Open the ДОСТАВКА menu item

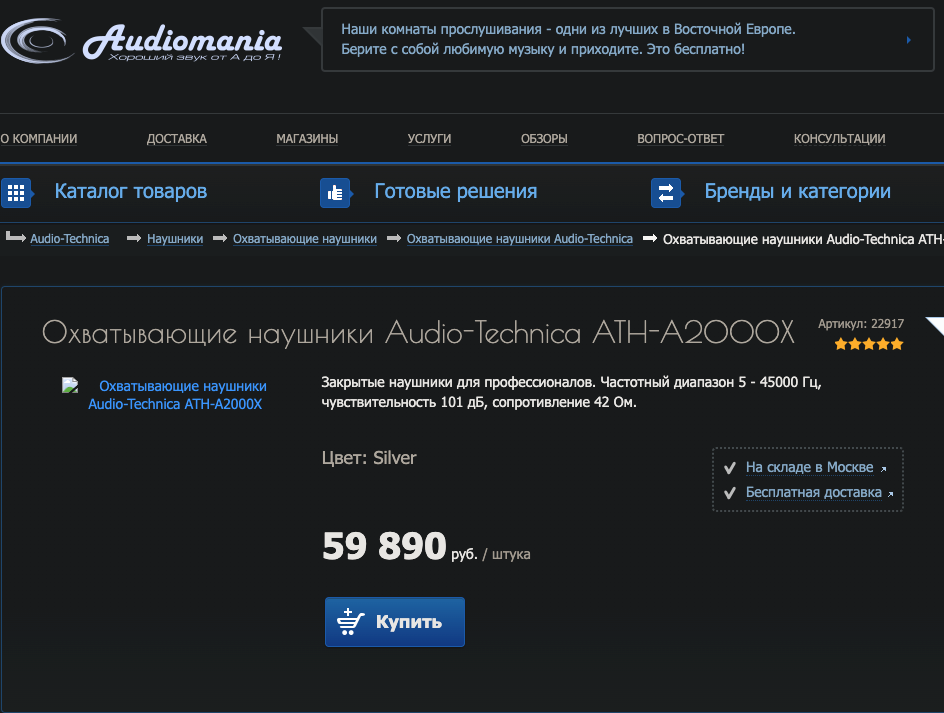pos(176,139)
